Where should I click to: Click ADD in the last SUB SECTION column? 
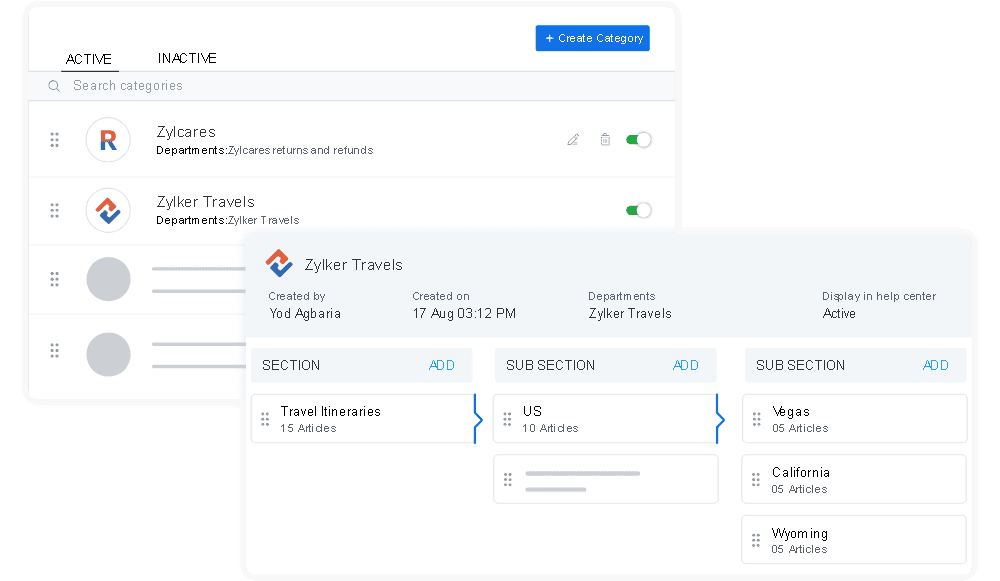tap(935, 365)
